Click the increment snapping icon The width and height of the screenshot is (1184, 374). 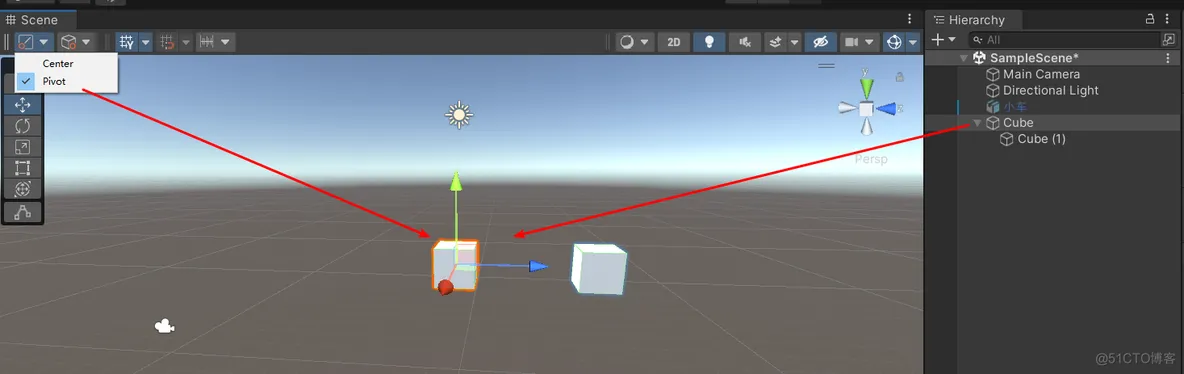pyautogui.click(x=207, y=42)
